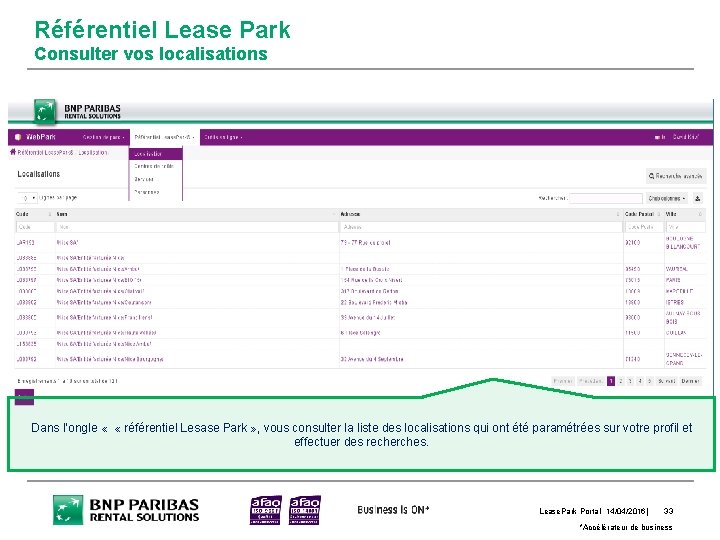This screenshot has width=720, height=540.
Task: Open the lignes par page dropdown
Action: [x=27, y=198]
